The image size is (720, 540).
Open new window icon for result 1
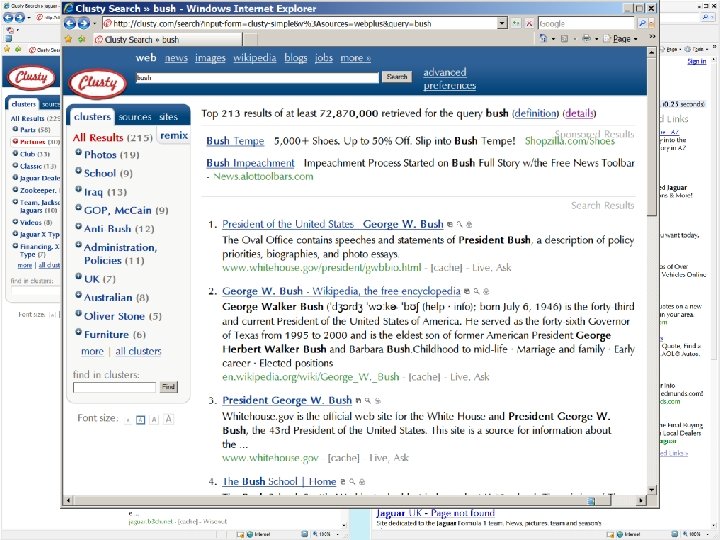pos(450,225)
